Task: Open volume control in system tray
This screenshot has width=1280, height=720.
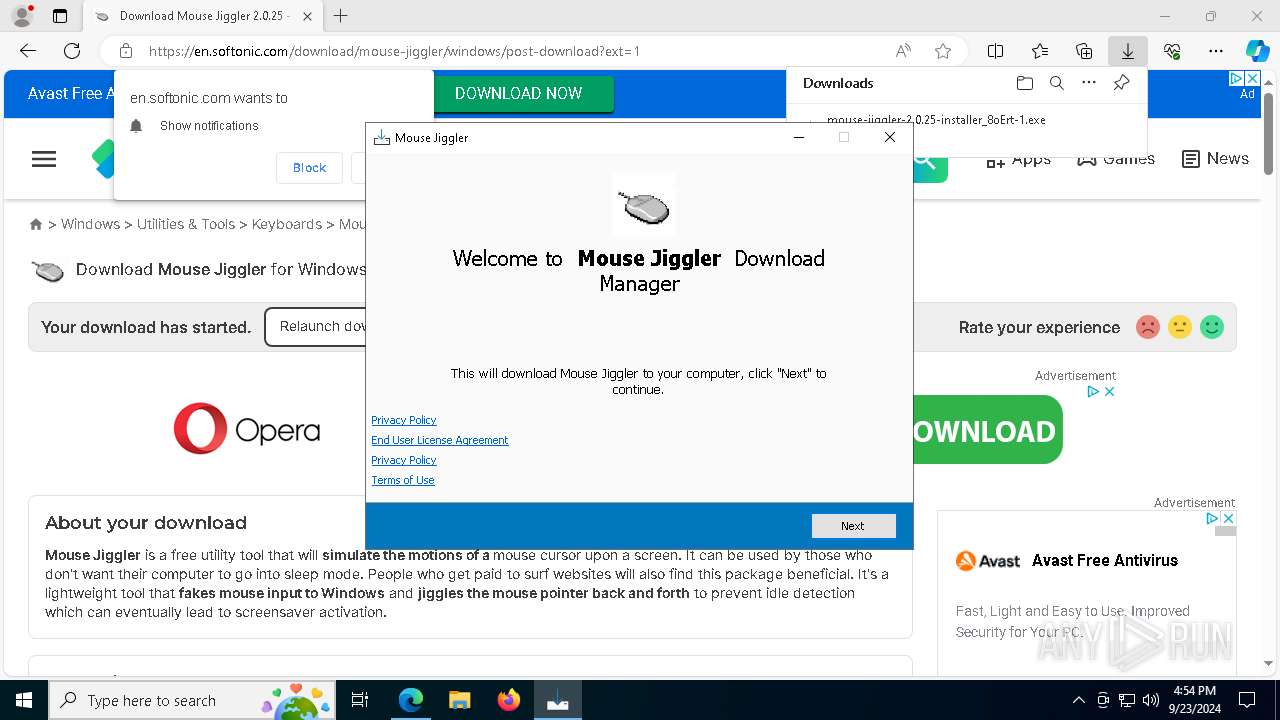Action: click(1151, 700)
